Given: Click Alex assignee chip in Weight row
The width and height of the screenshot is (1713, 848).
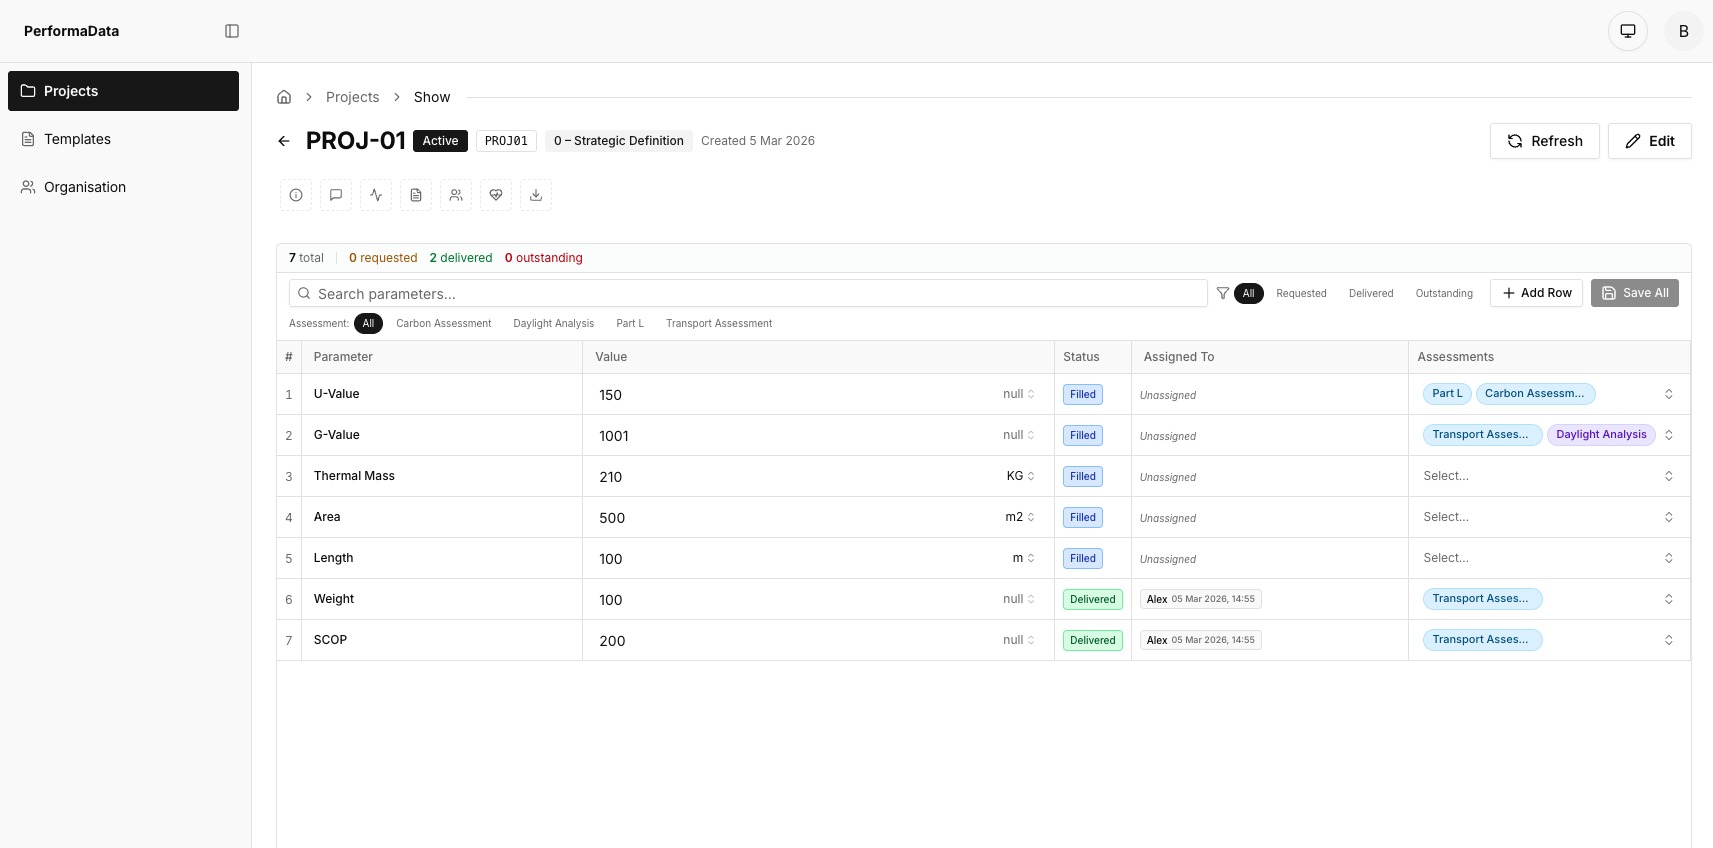Looking at the screenshot, I should pos(1200,599).
